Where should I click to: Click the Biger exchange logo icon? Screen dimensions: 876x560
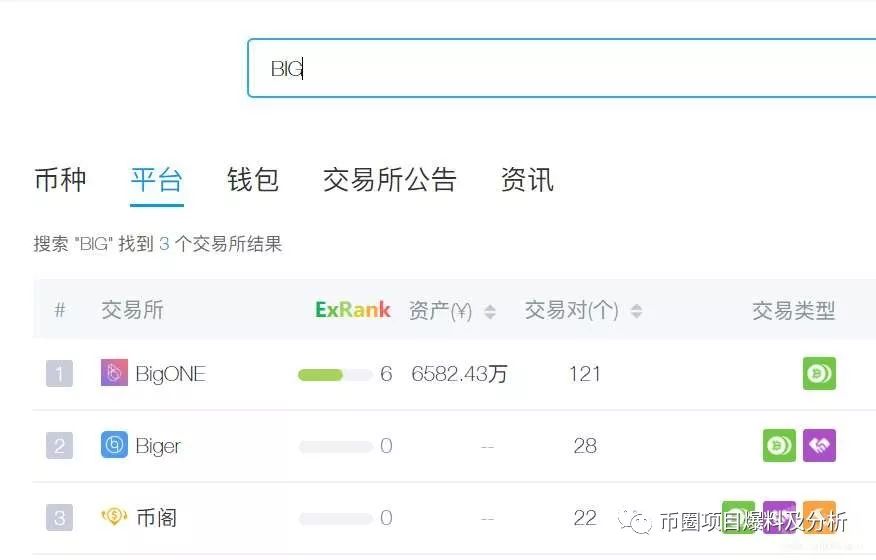[x=114, y=445]
